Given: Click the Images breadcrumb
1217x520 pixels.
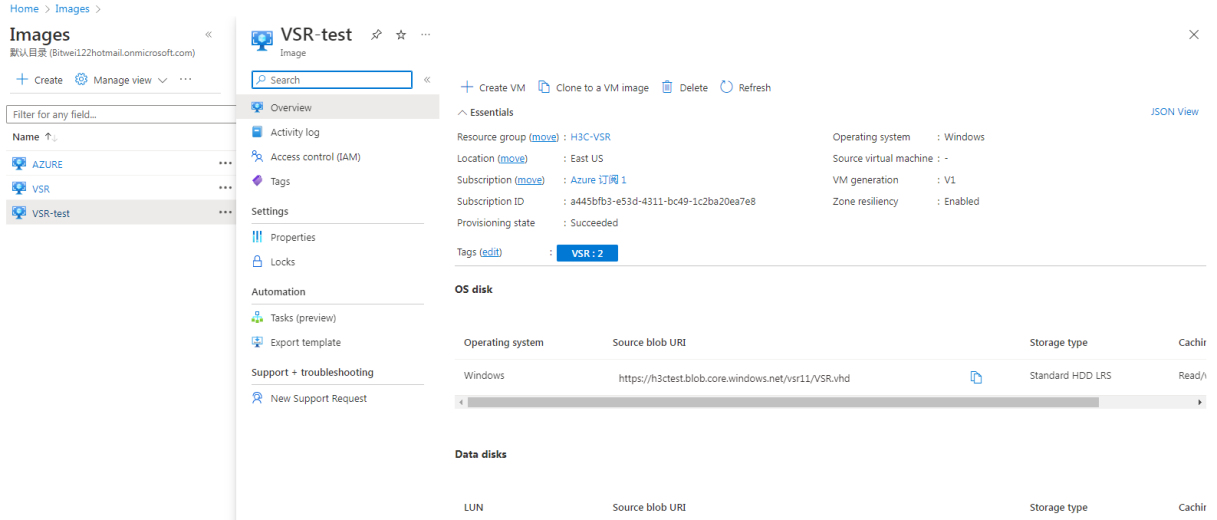Looking at the screenshot, I should pyautogui.click(x=71, y=9).
